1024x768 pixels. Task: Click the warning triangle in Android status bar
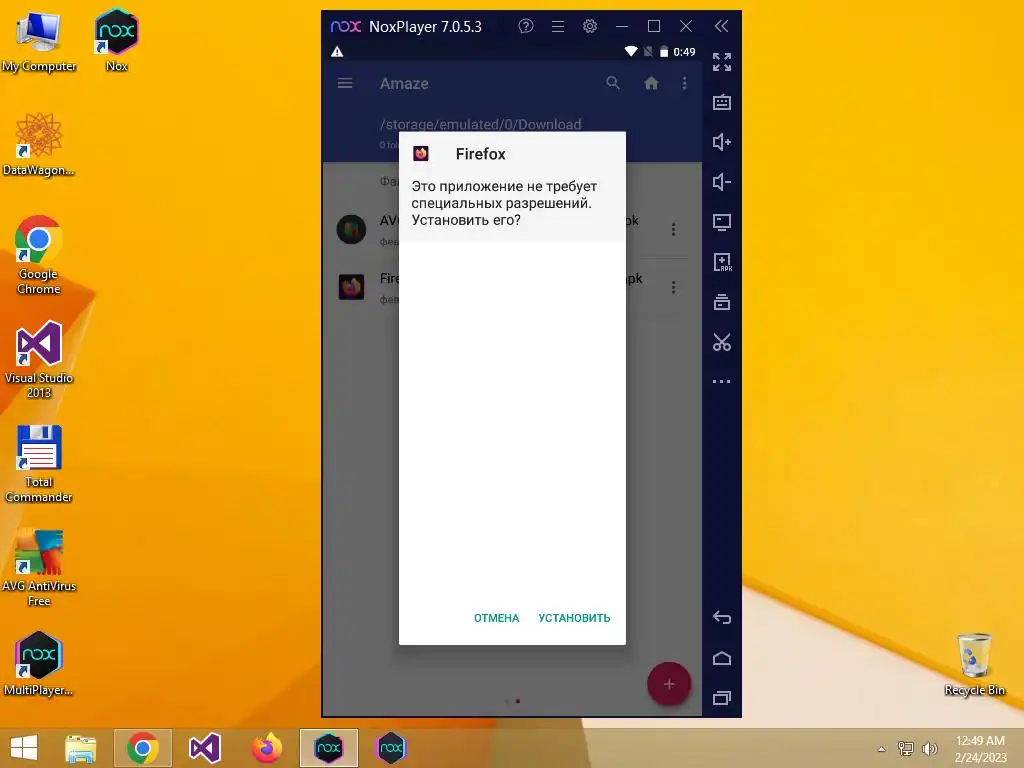[337, 52]
